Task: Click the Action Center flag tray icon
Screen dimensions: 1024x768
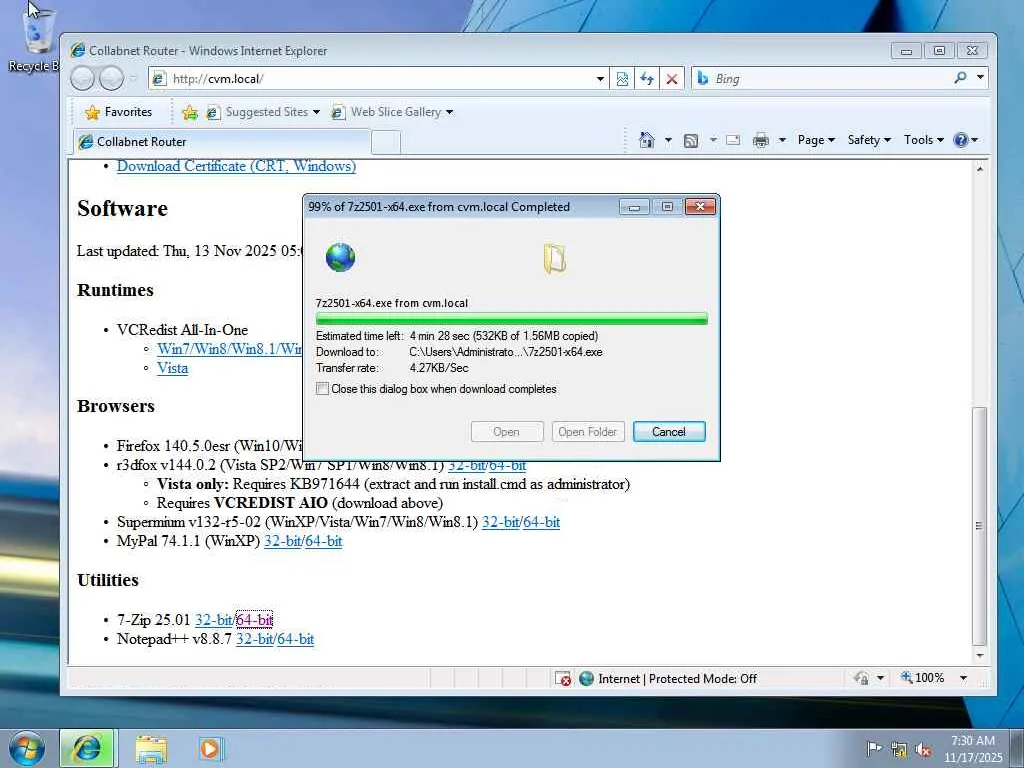Action: (x=874, y=748)
